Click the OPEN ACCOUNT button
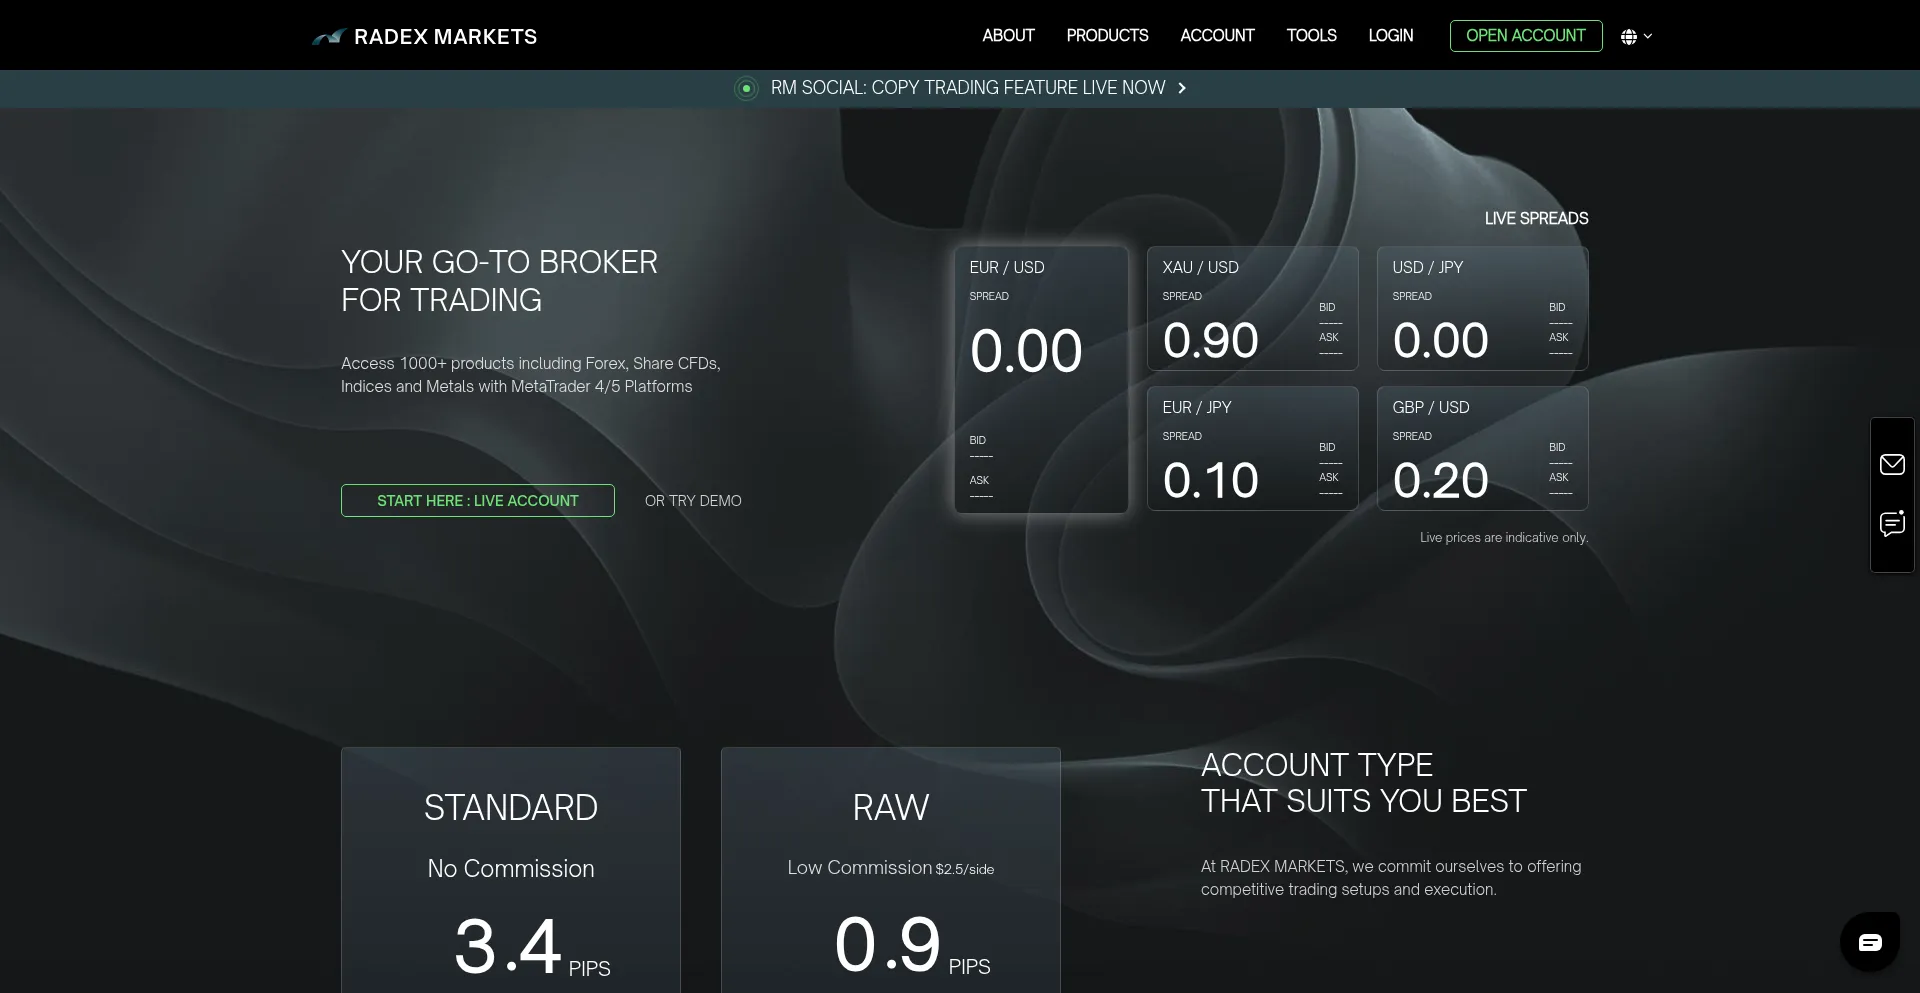 (1526, 36)
